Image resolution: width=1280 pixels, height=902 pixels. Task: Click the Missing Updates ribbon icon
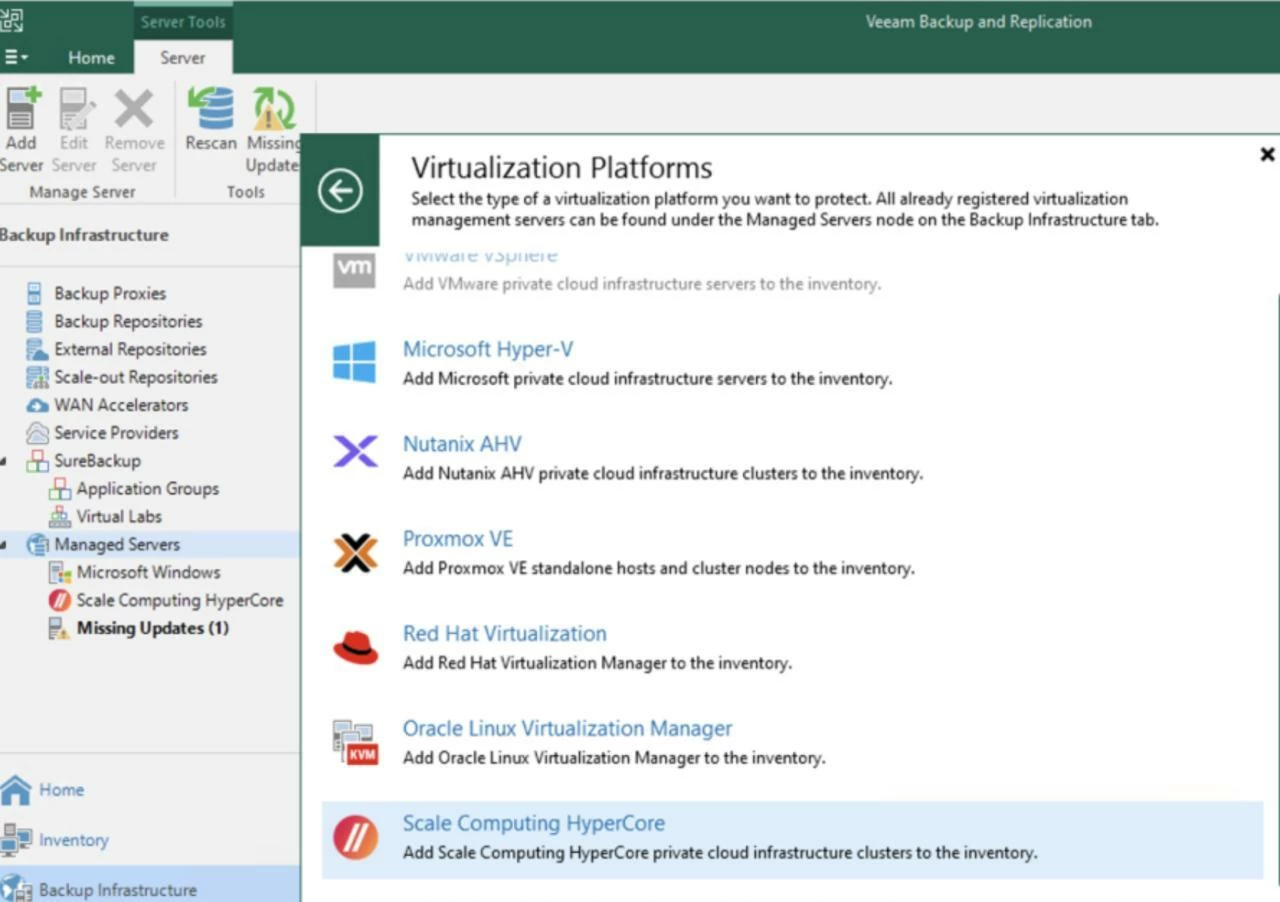(x=273, y=109)
